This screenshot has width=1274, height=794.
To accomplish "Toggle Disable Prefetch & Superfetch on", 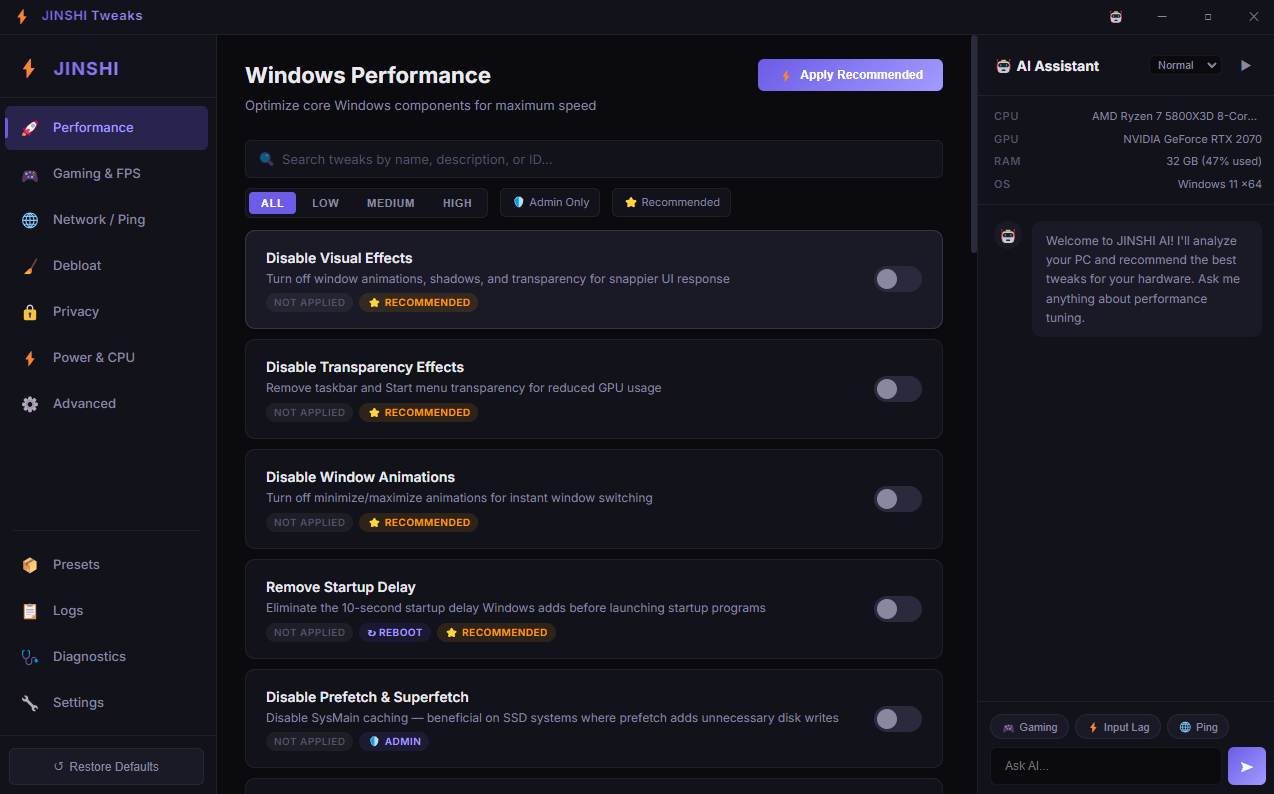I will coord(897,719).
